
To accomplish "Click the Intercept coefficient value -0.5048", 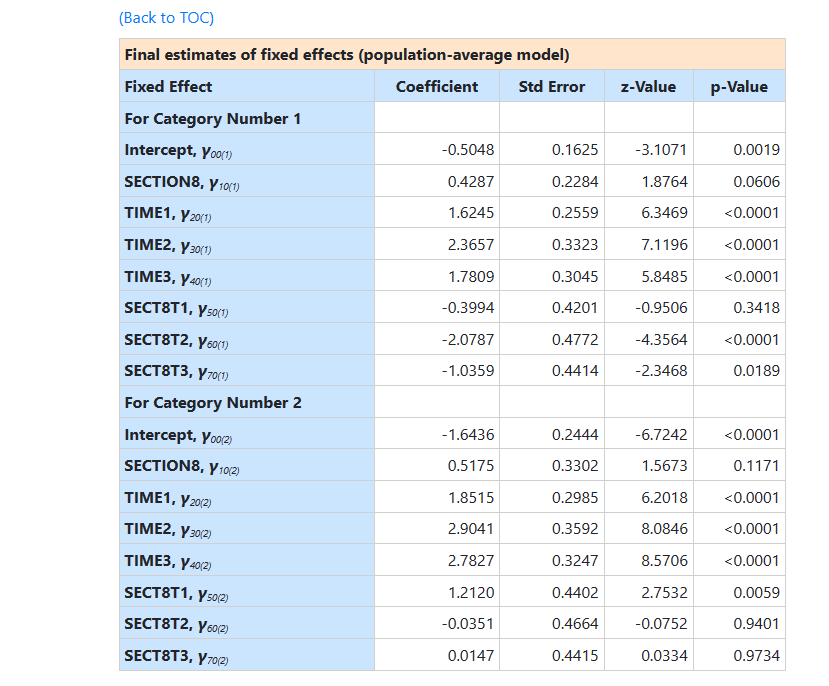I will pos(468,150).
